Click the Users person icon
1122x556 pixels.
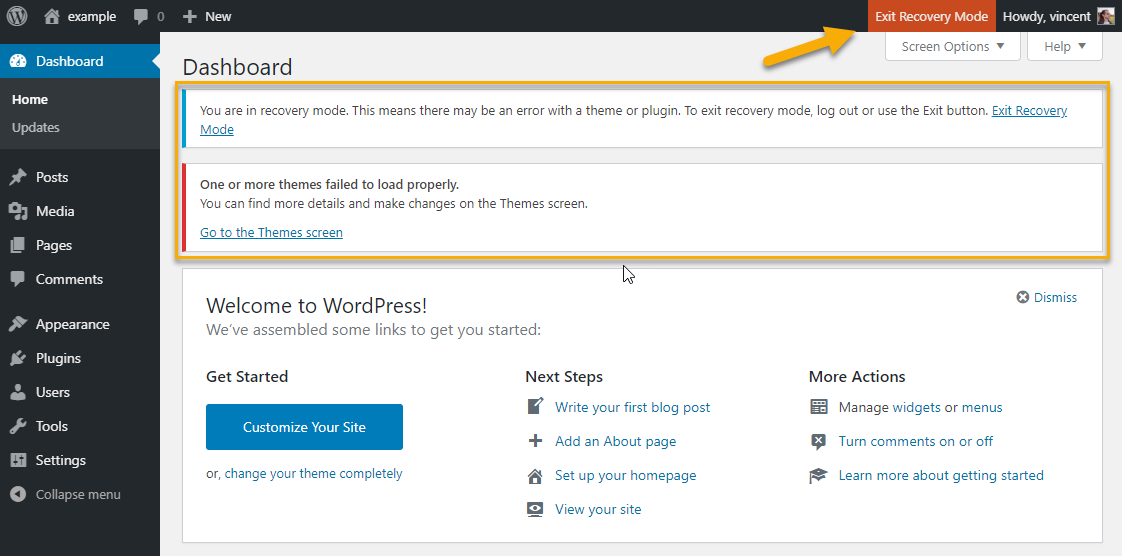pyautogui.click(x=18, y=392)
